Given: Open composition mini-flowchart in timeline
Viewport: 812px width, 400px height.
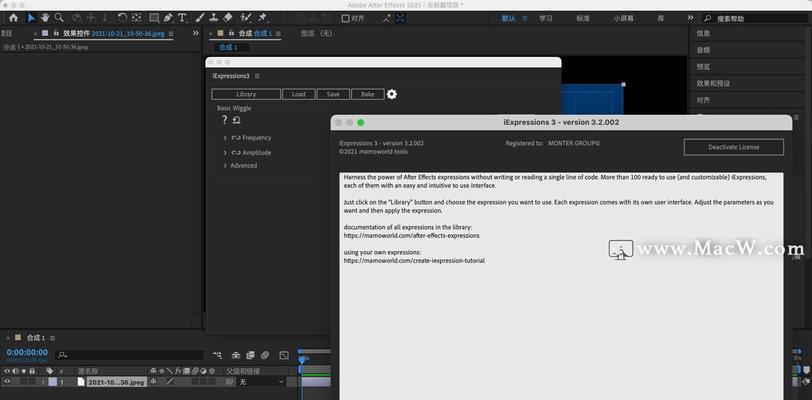Looking at the screenshot, I should (x=217, y=355).
